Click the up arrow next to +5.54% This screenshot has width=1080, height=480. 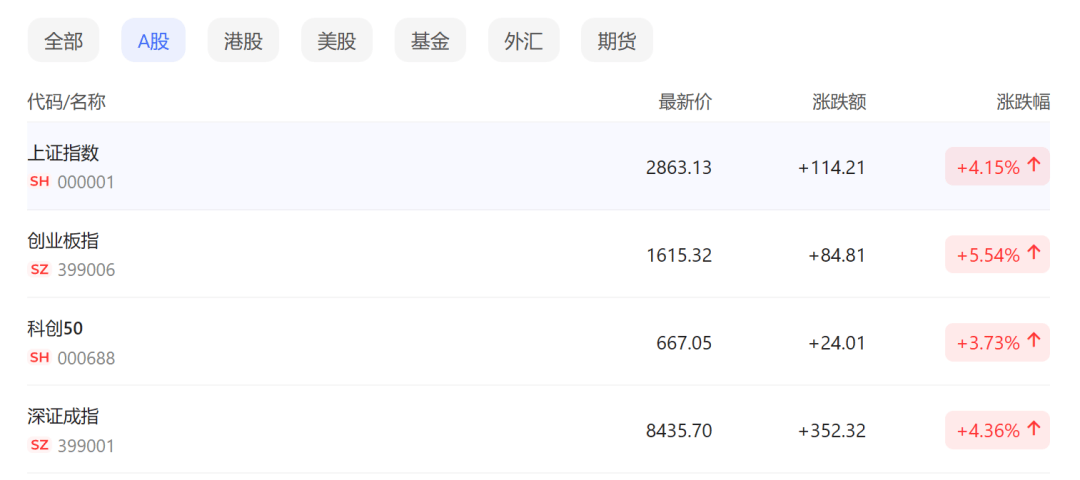pyautogui.click(x=1034, y=254)
